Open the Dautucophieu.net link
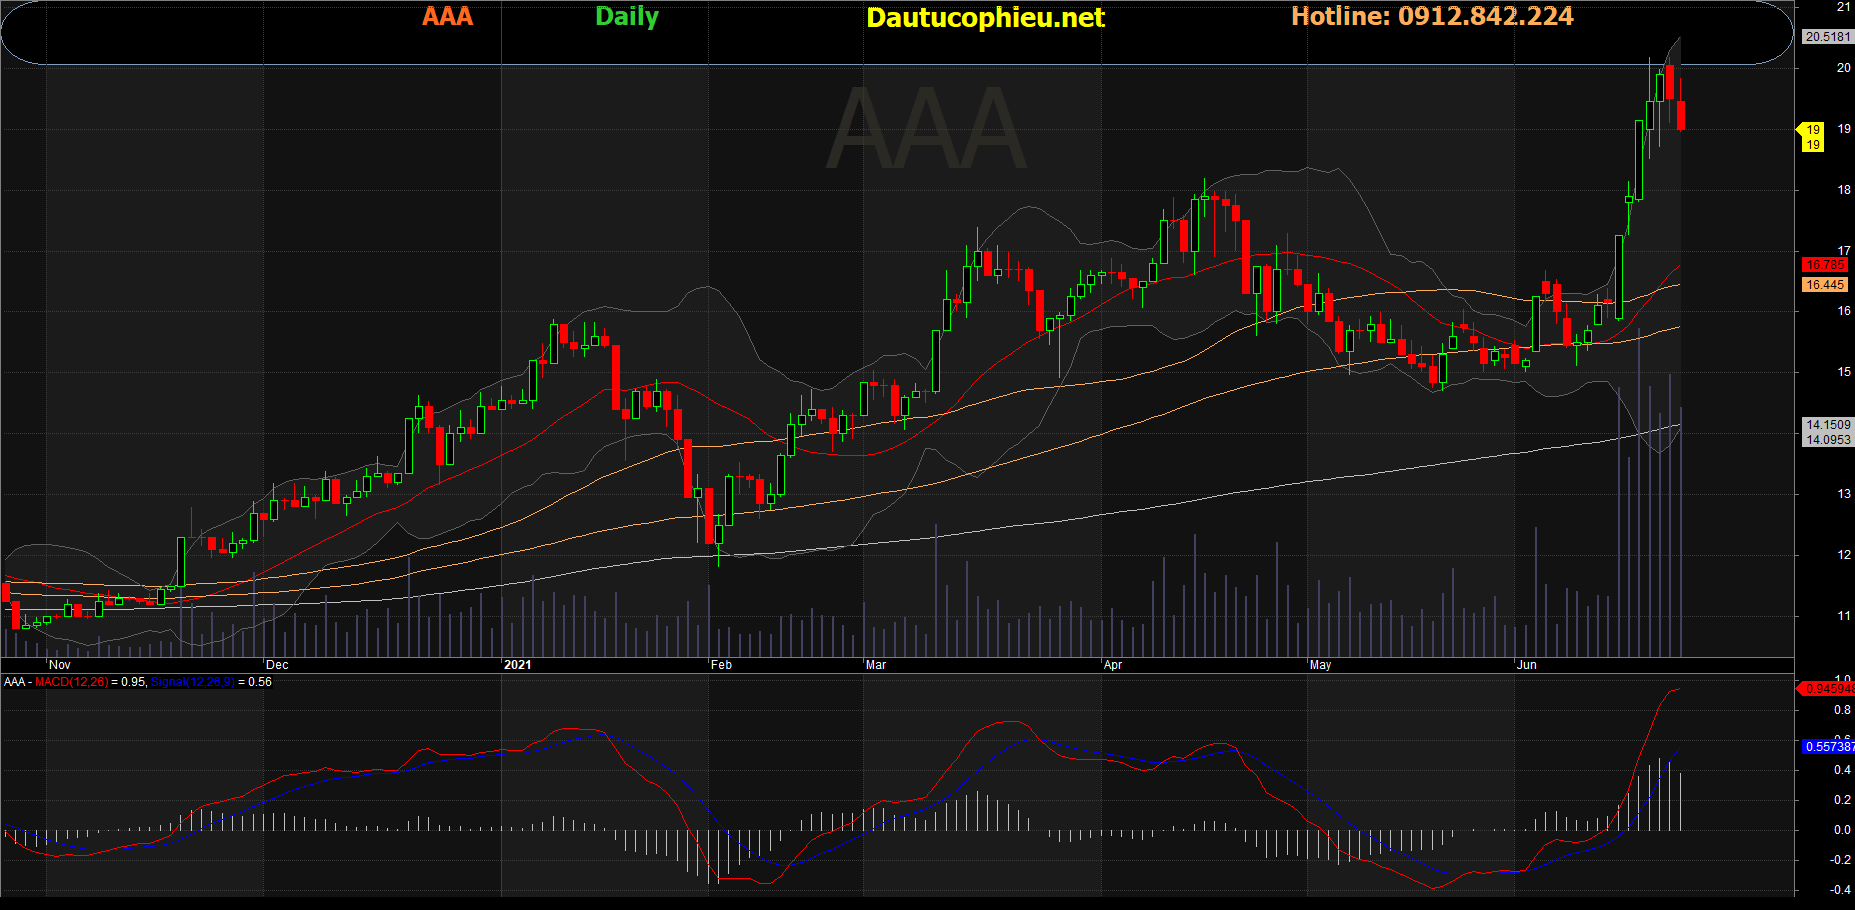The image size is (1855, 910). click(985, 18)
